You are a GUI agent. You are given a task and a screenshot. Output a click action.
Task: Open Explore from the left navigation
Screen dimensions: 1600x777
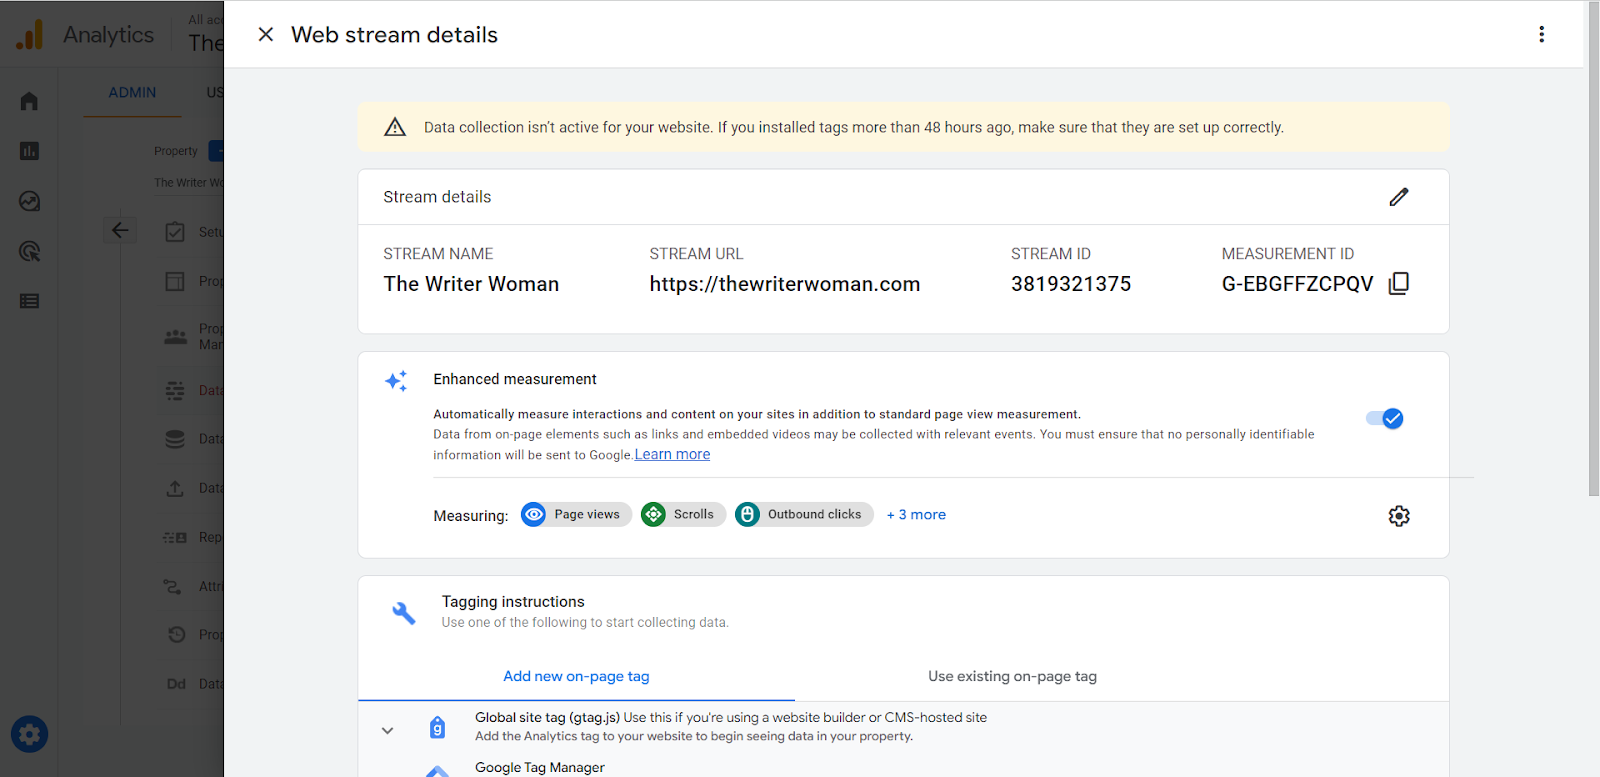pos(29,201)
